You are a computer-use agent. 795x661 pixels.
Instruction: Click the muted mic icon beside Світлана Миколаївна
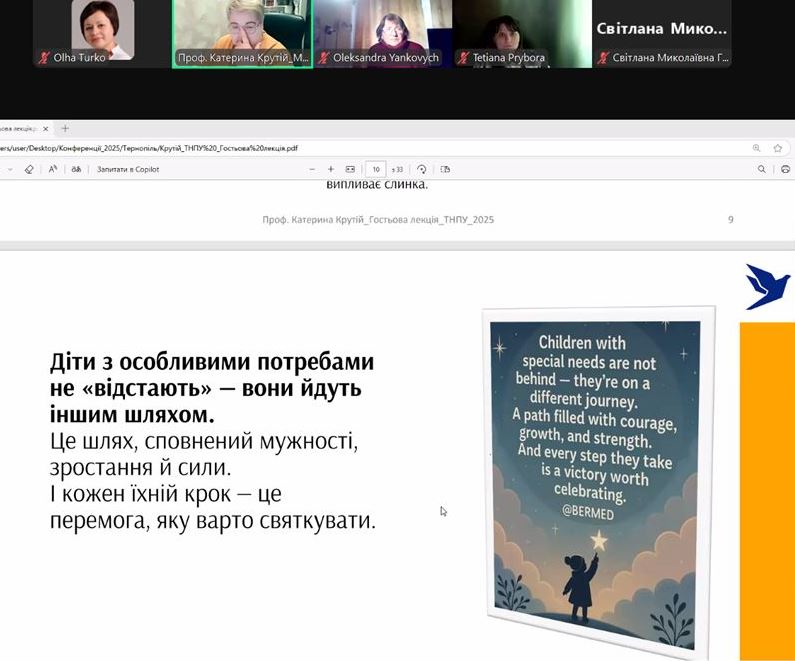pyautogui.click(x=603, y=58)
